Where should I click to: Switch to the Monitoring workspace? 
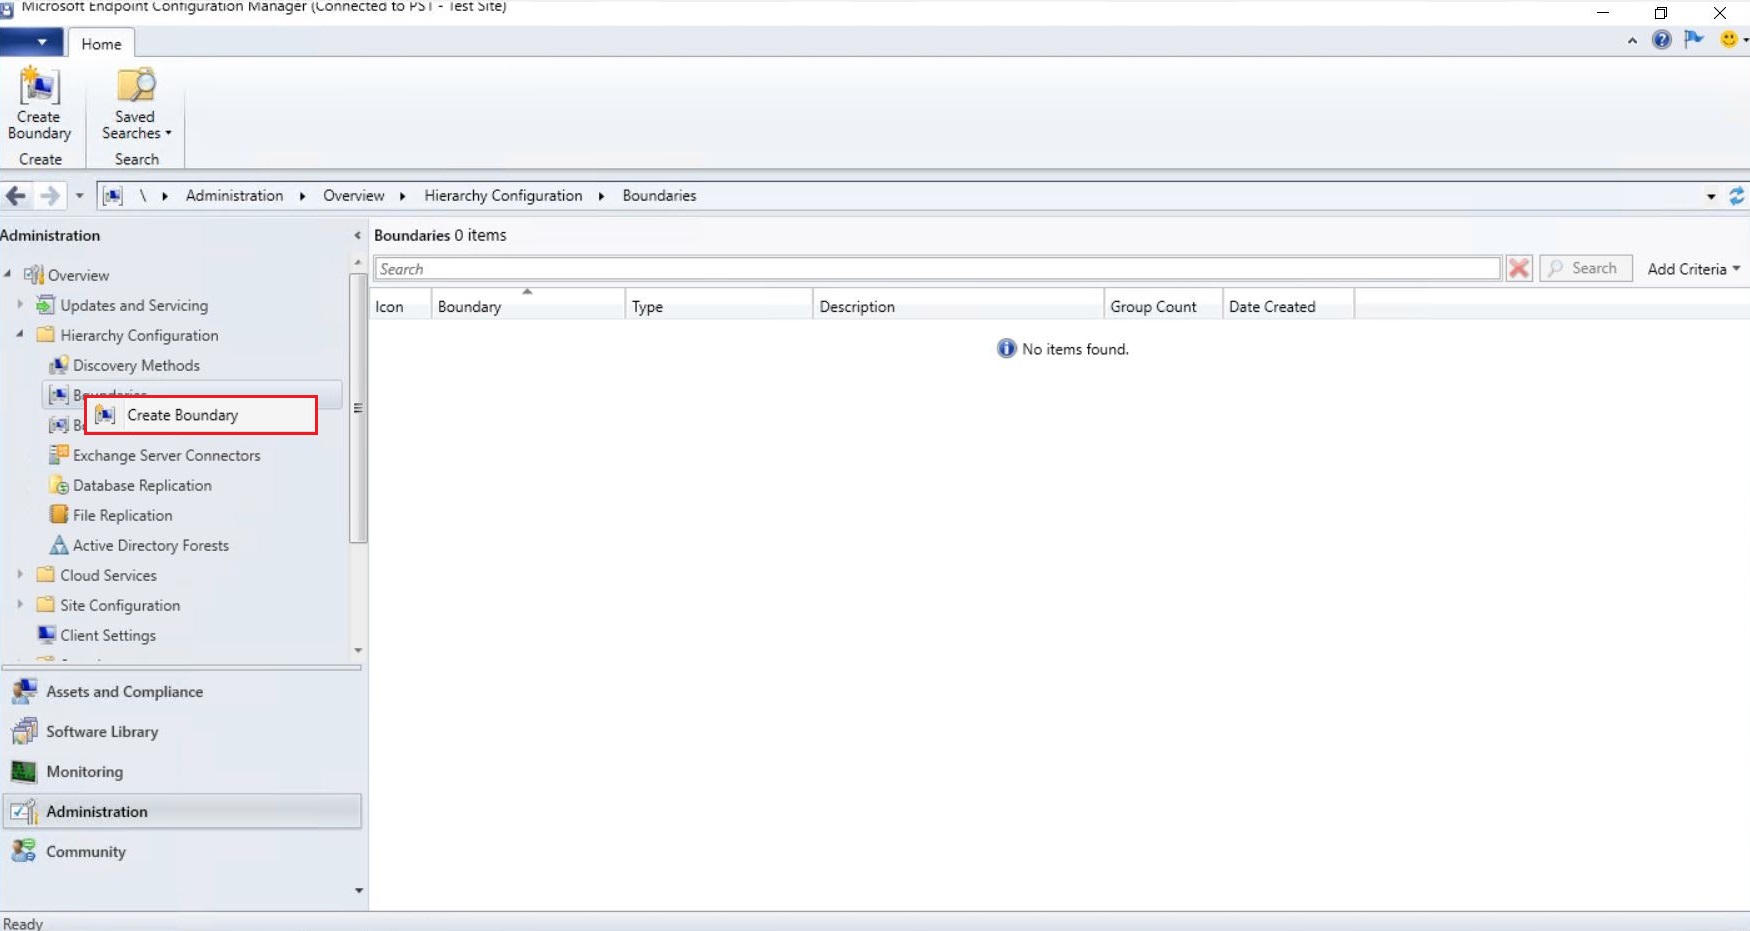pyautogui.click(x=84, y=772)
